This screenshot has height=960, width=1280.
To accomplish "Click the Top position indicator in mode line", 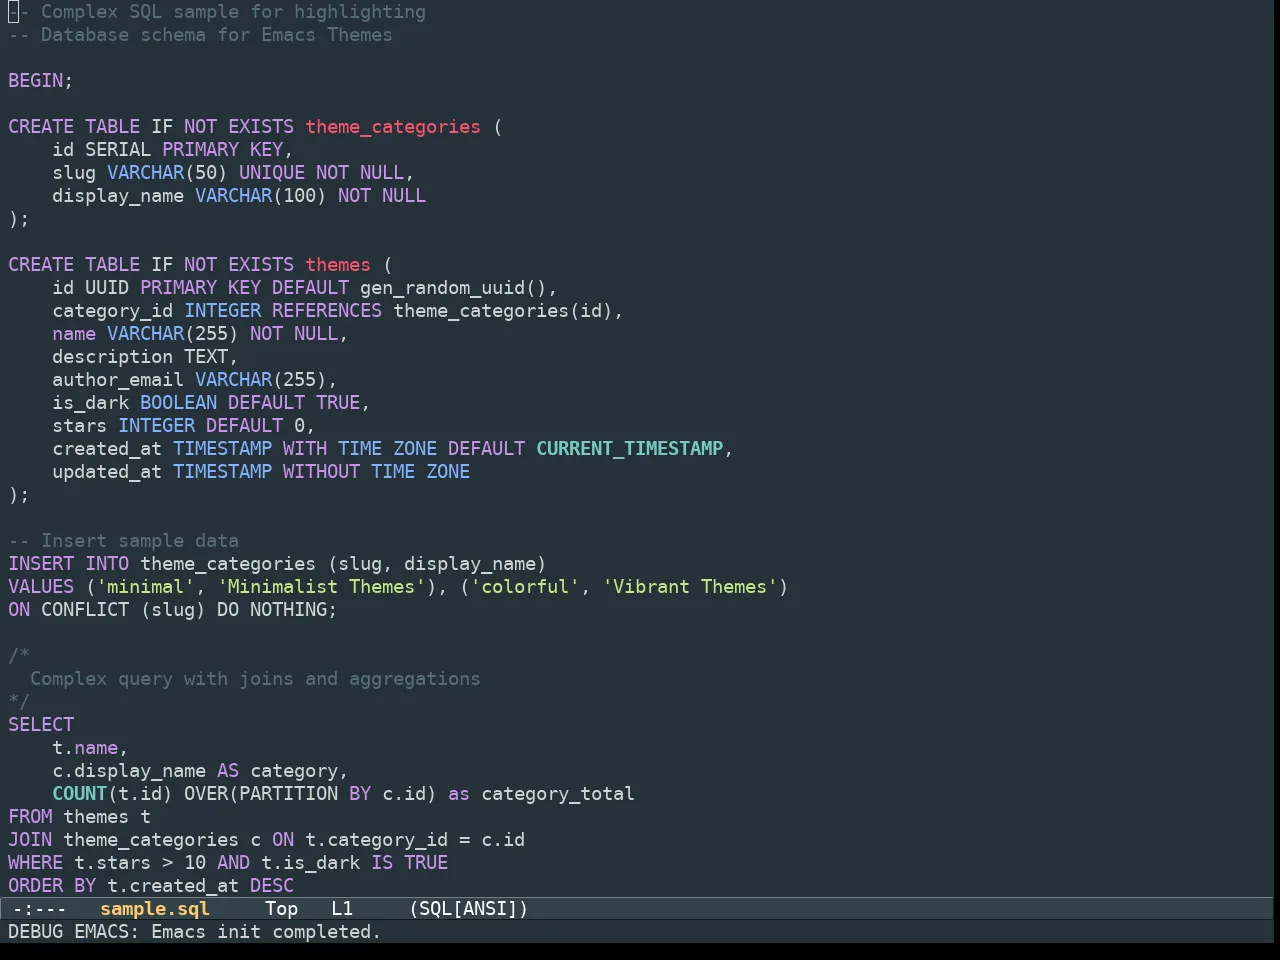I will 281,908.
